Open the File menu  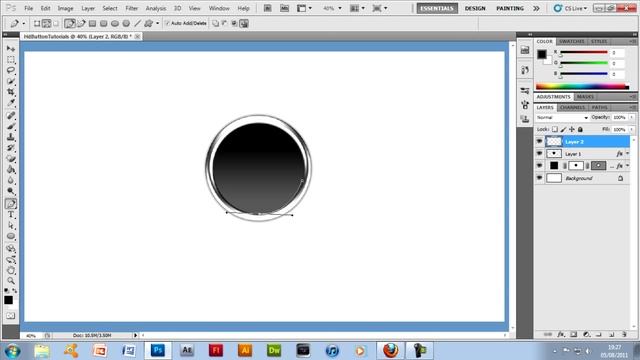point(29,8)
